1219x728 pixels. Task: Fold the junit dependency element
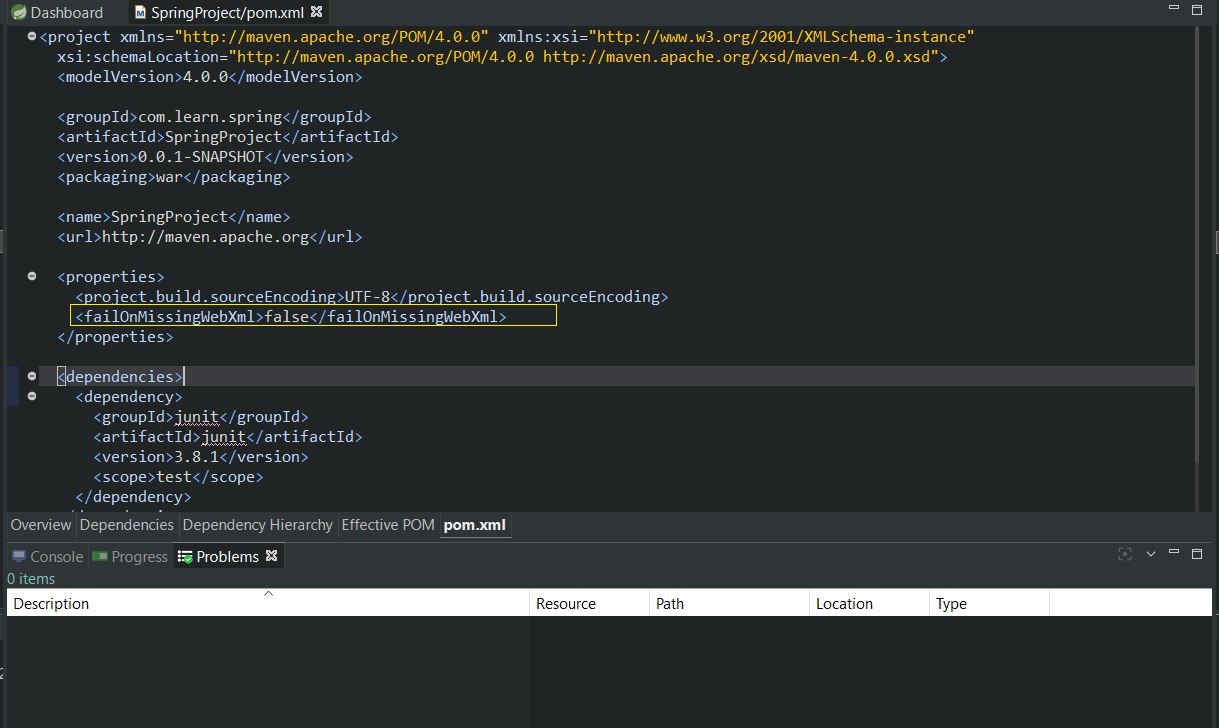32,396
